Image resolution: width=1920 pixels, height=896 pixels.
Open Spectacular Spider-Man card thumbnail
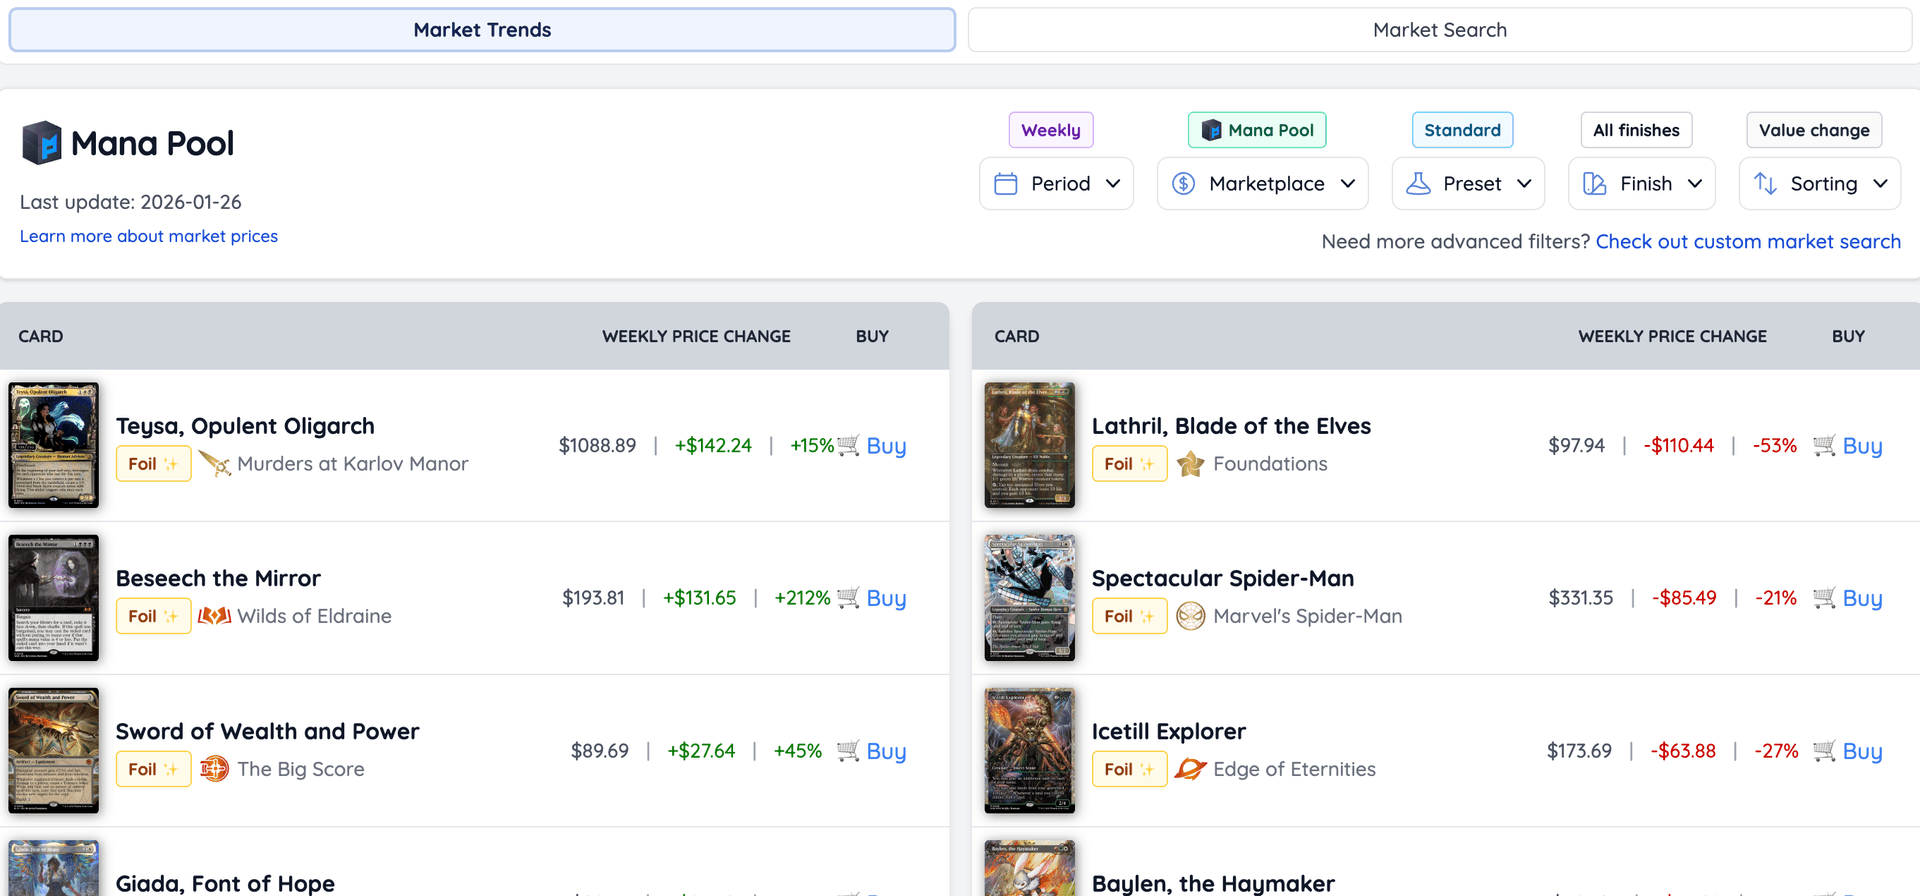coord(1030,598)
